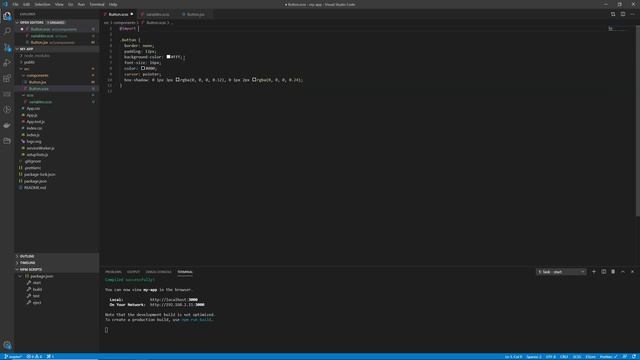Open the editor More Actions ellipsis
This screenshot has width=640, height=360.
[633, 14]
